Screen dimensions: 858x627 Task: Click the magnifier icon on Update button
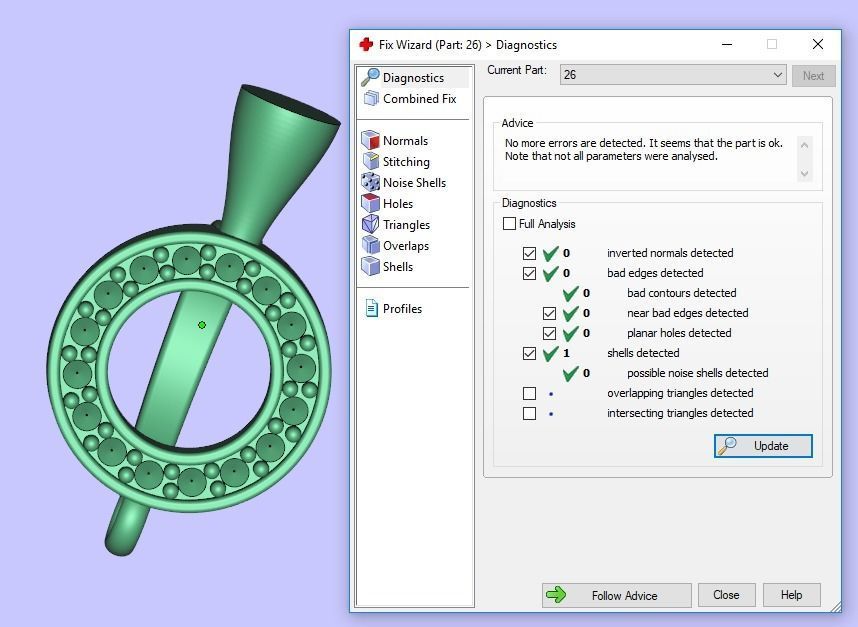(728, 446)
